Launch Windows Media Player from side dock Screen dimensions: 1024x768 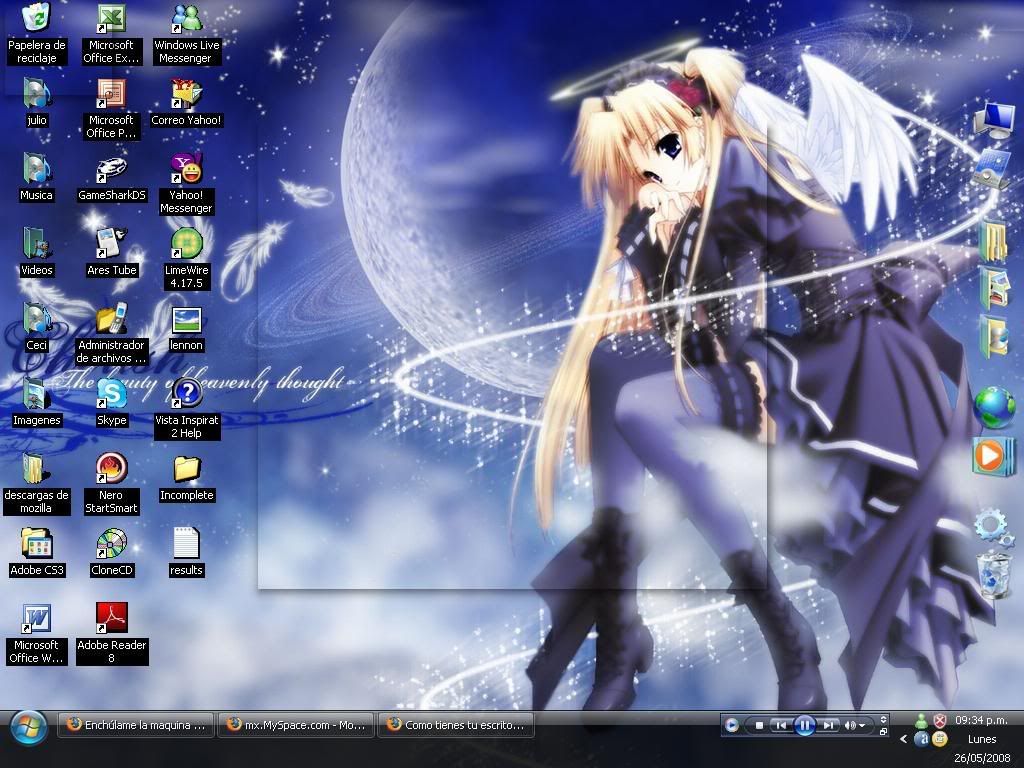[993, 455]
